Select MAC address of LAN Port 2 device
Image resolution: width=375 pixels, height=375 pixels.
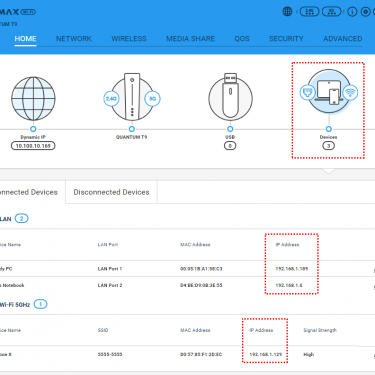coord(201,285)
